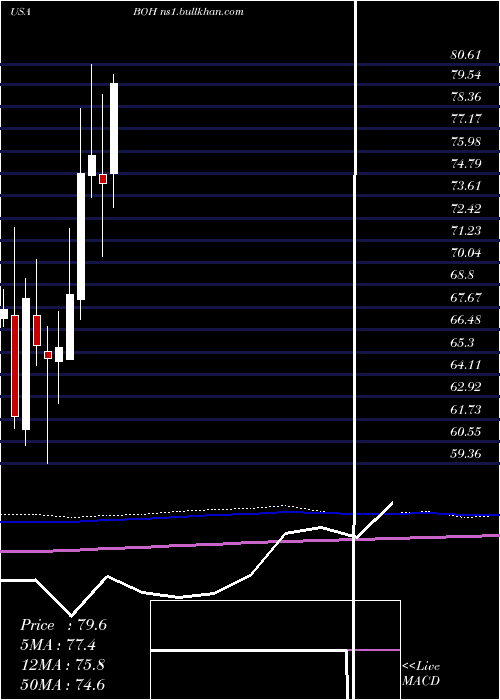Click the 67.67 price axis label
Viewport: 500px width, 700px height.
(466, 297)
